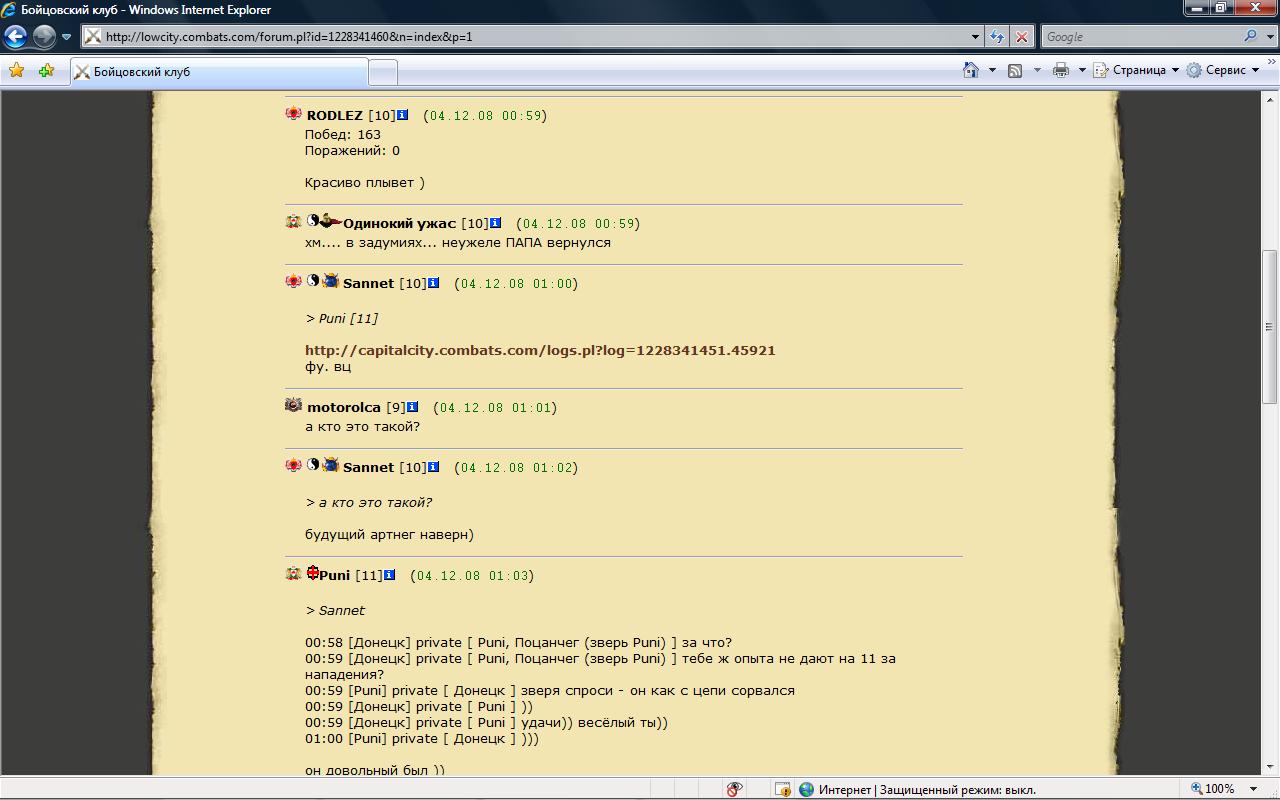Click the RSS feeds icon
The height and width of the screenshot is (800, 1280).
pyautogui.click(x=1015, y=70)
